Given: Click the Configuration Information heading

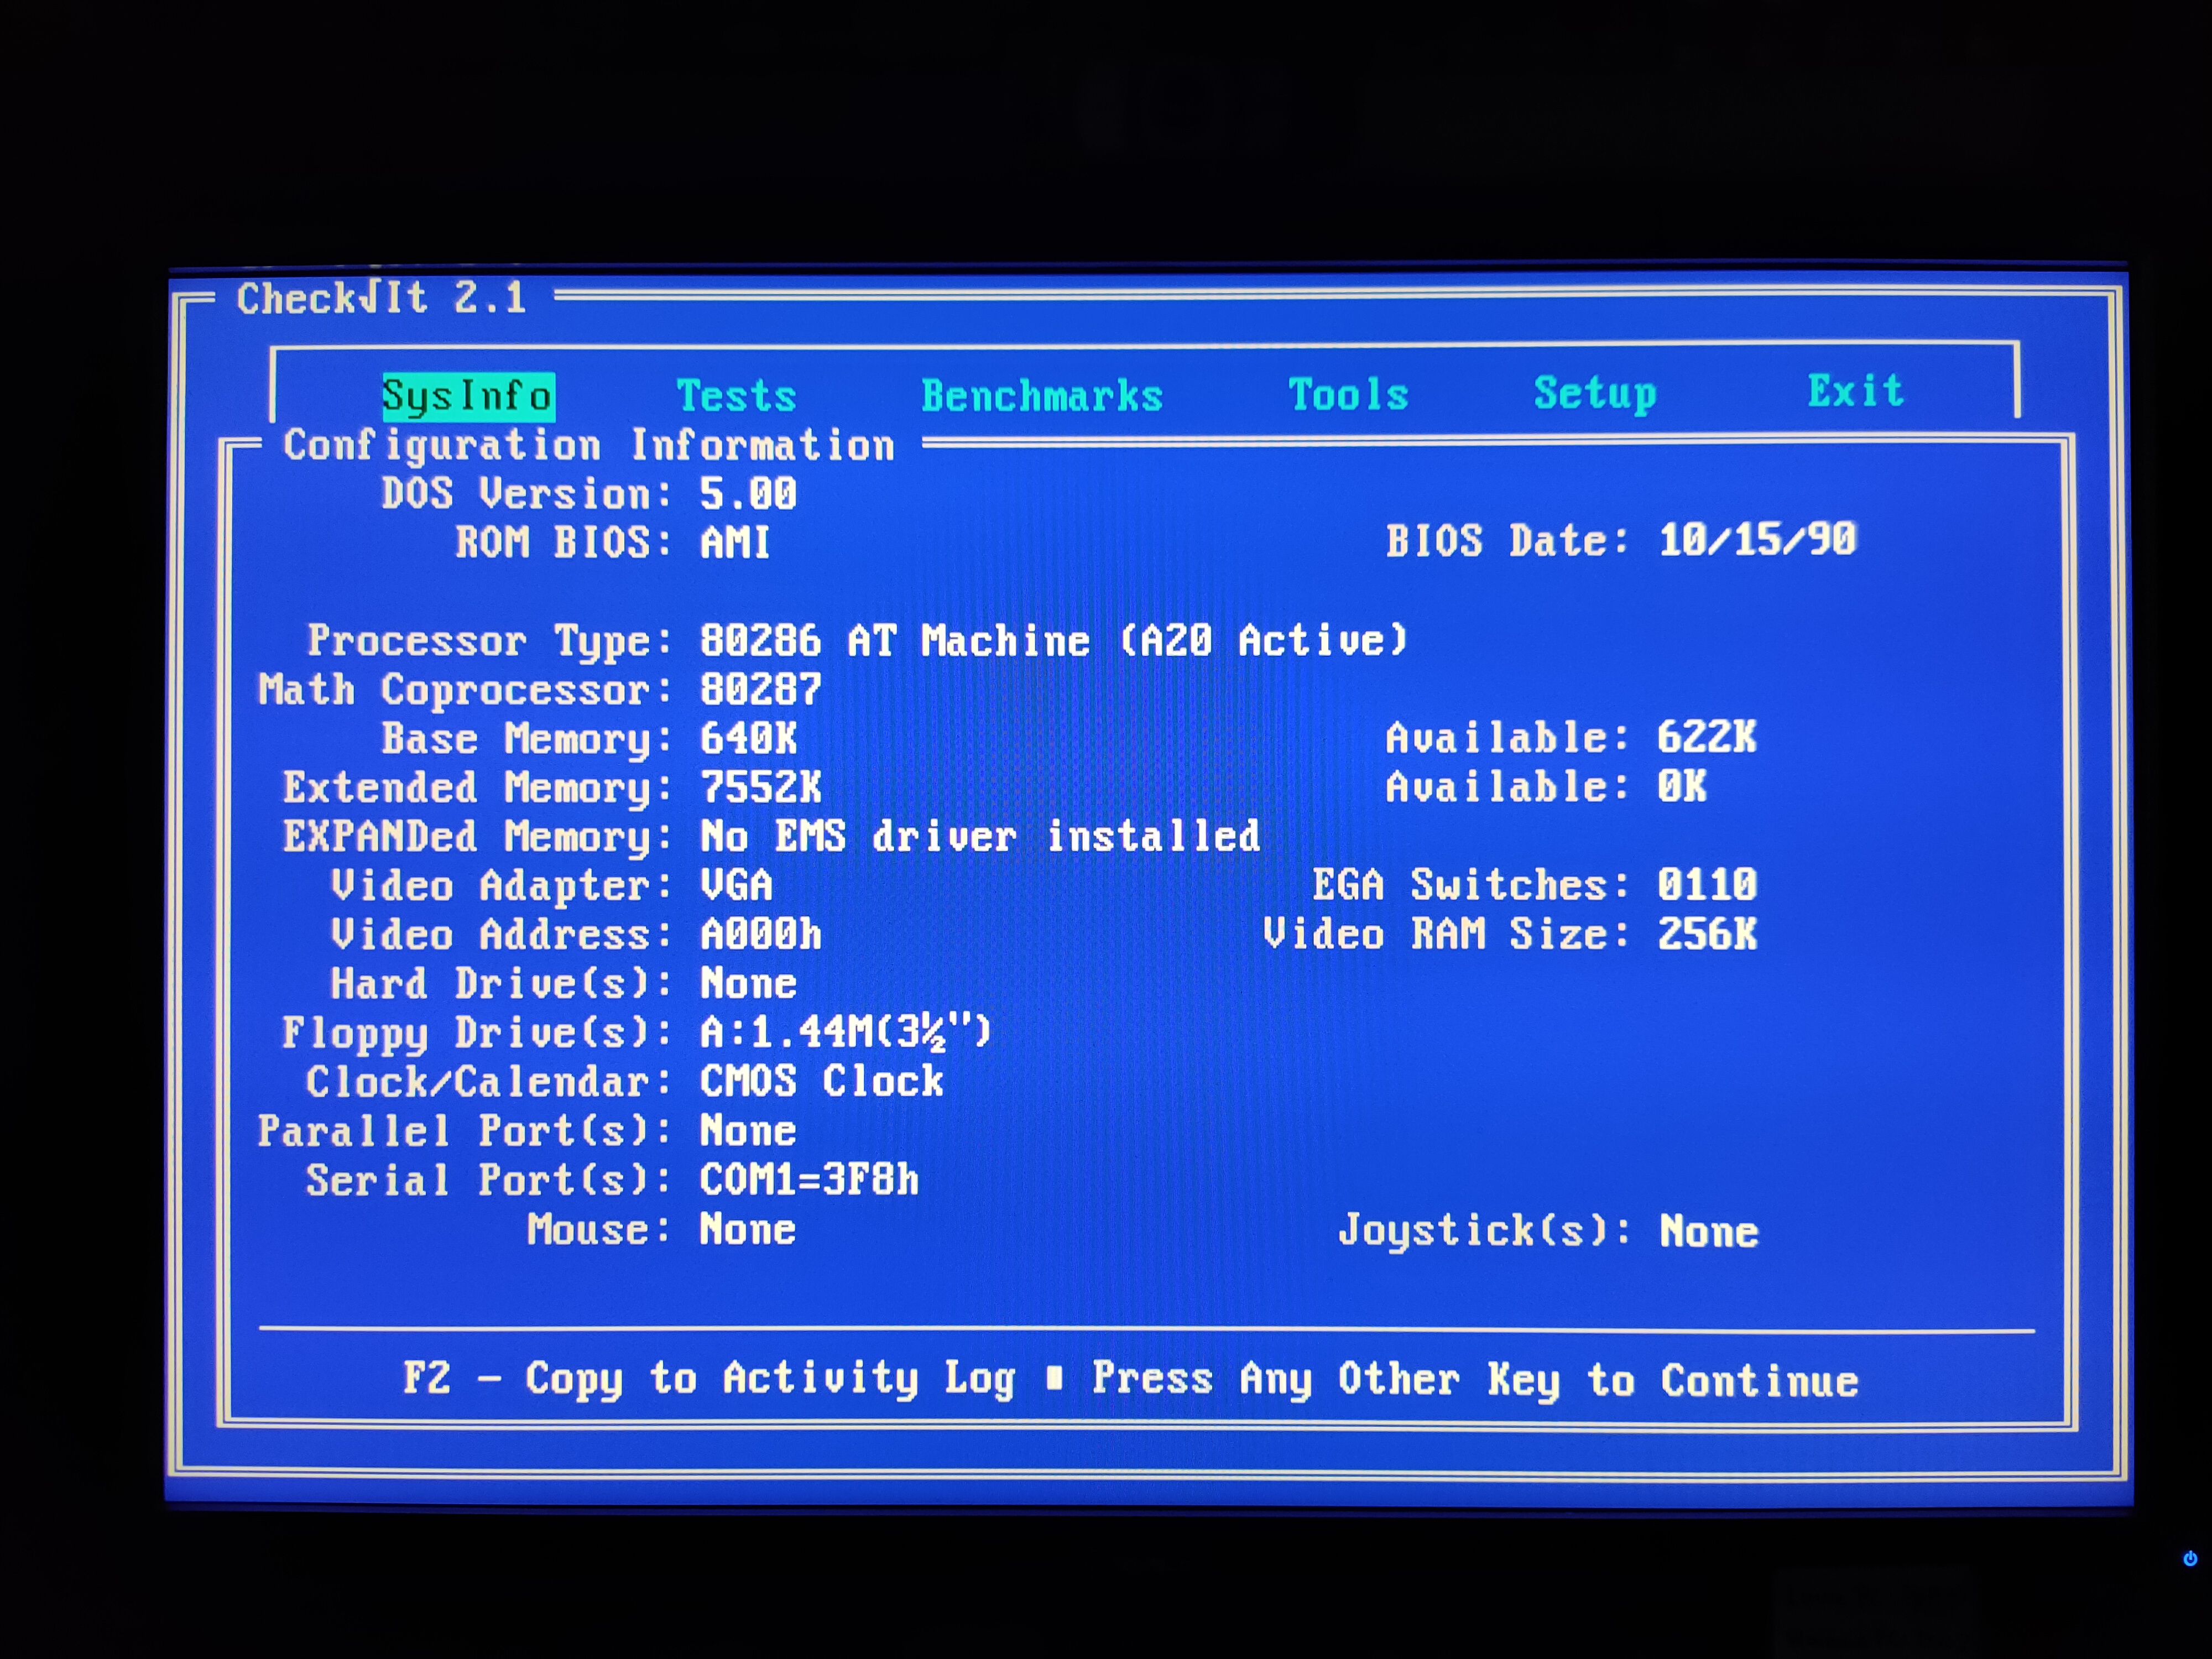Looking at the screenshot, I should tap(588, 445).
